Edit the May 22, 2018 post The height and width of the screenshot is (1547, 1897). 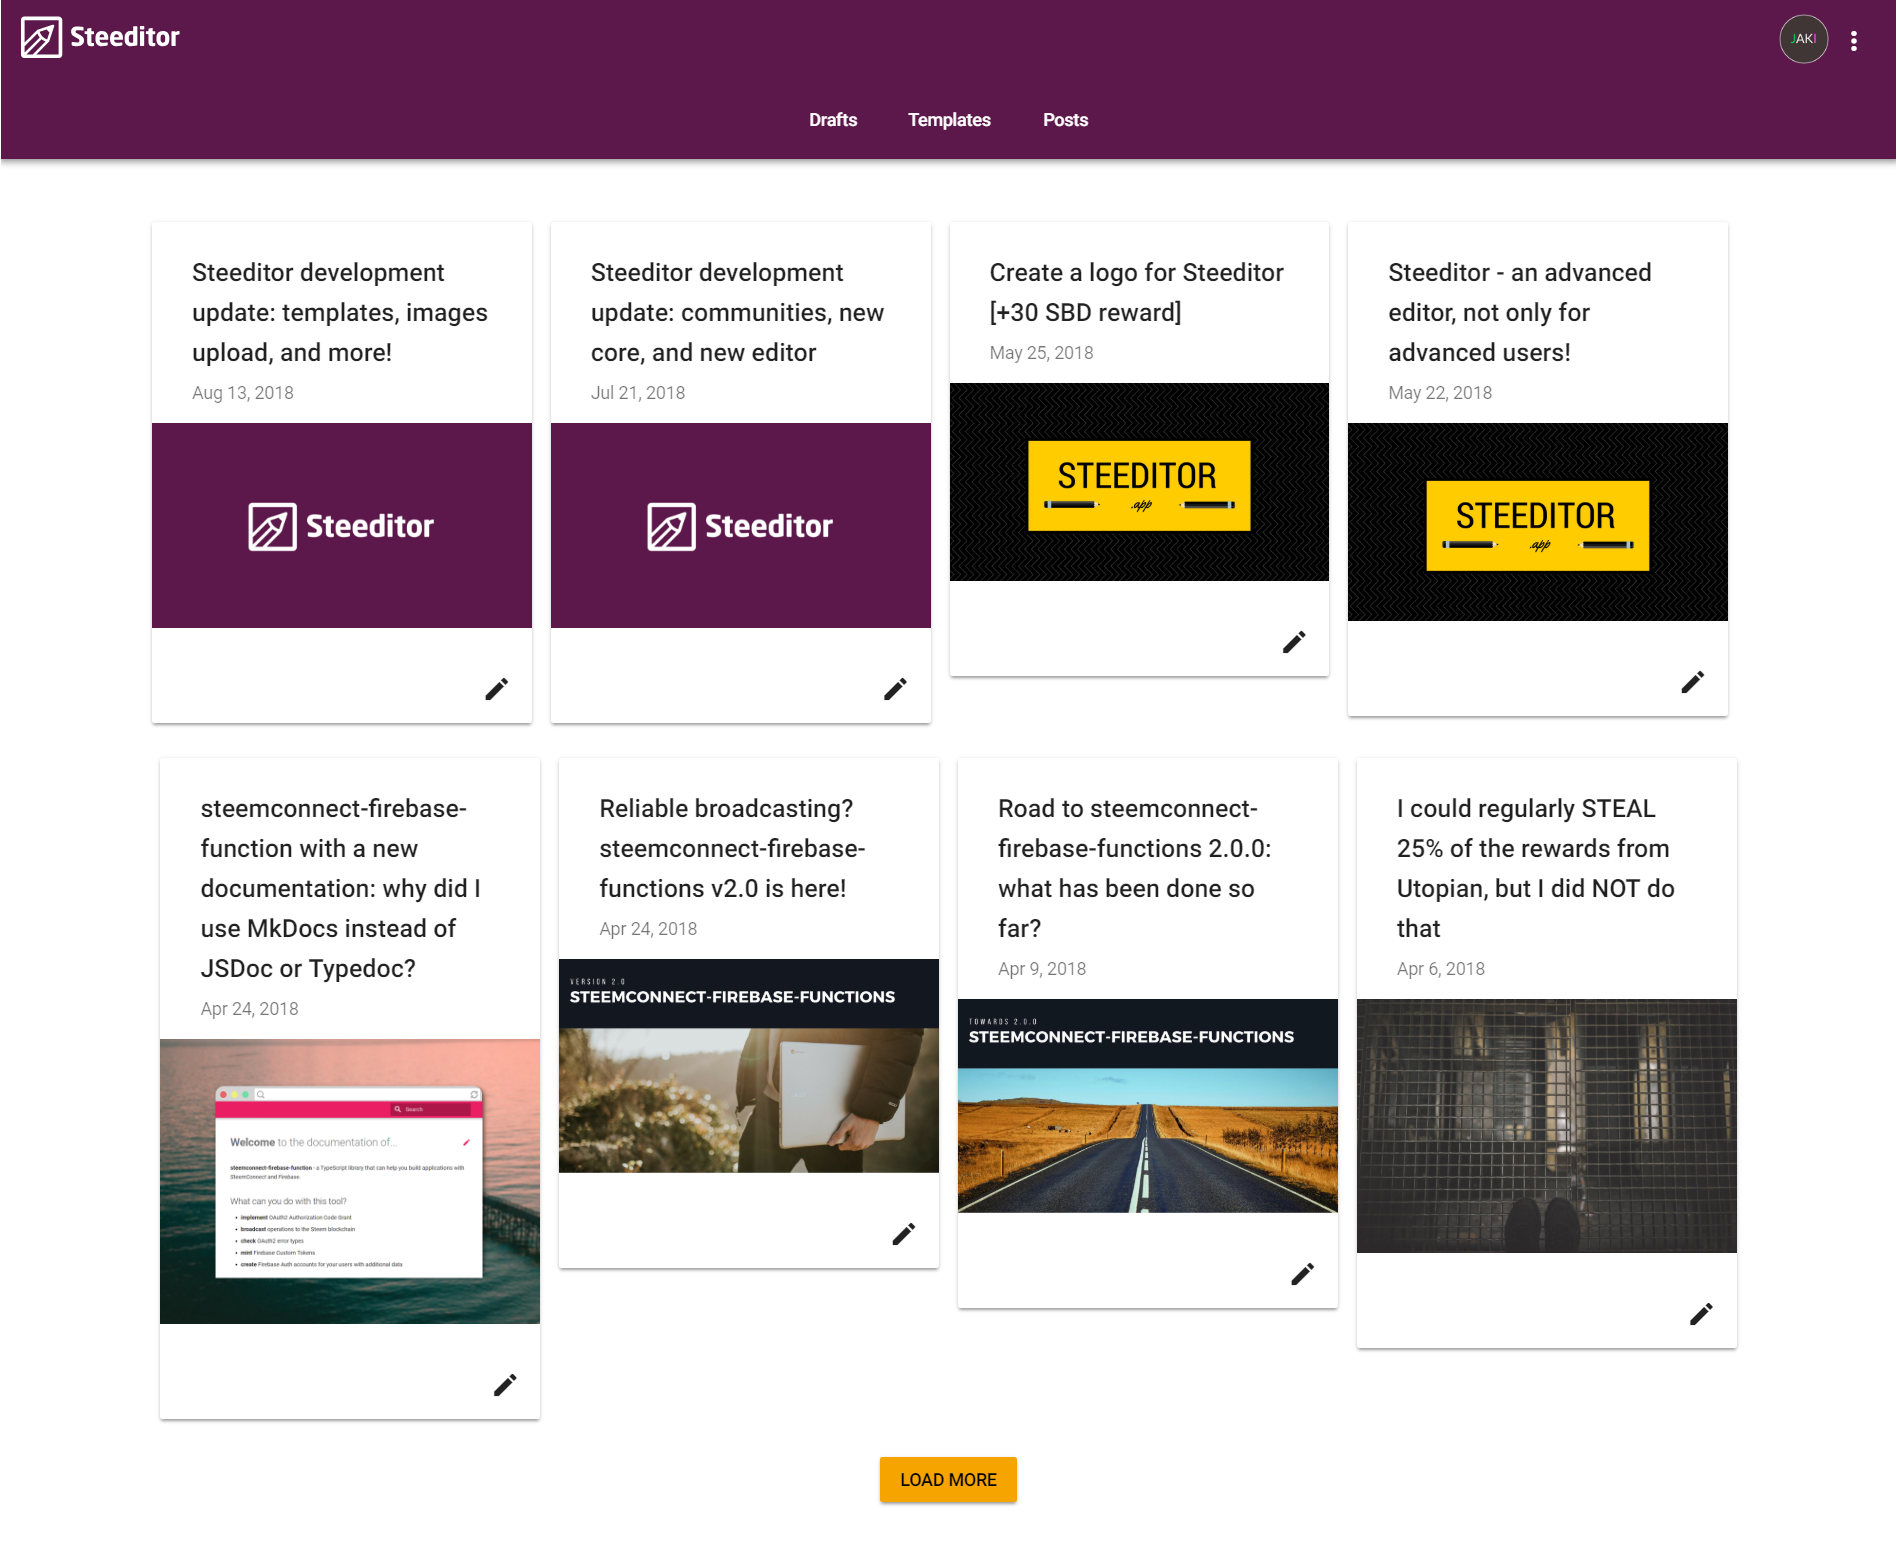(1692, 682)
